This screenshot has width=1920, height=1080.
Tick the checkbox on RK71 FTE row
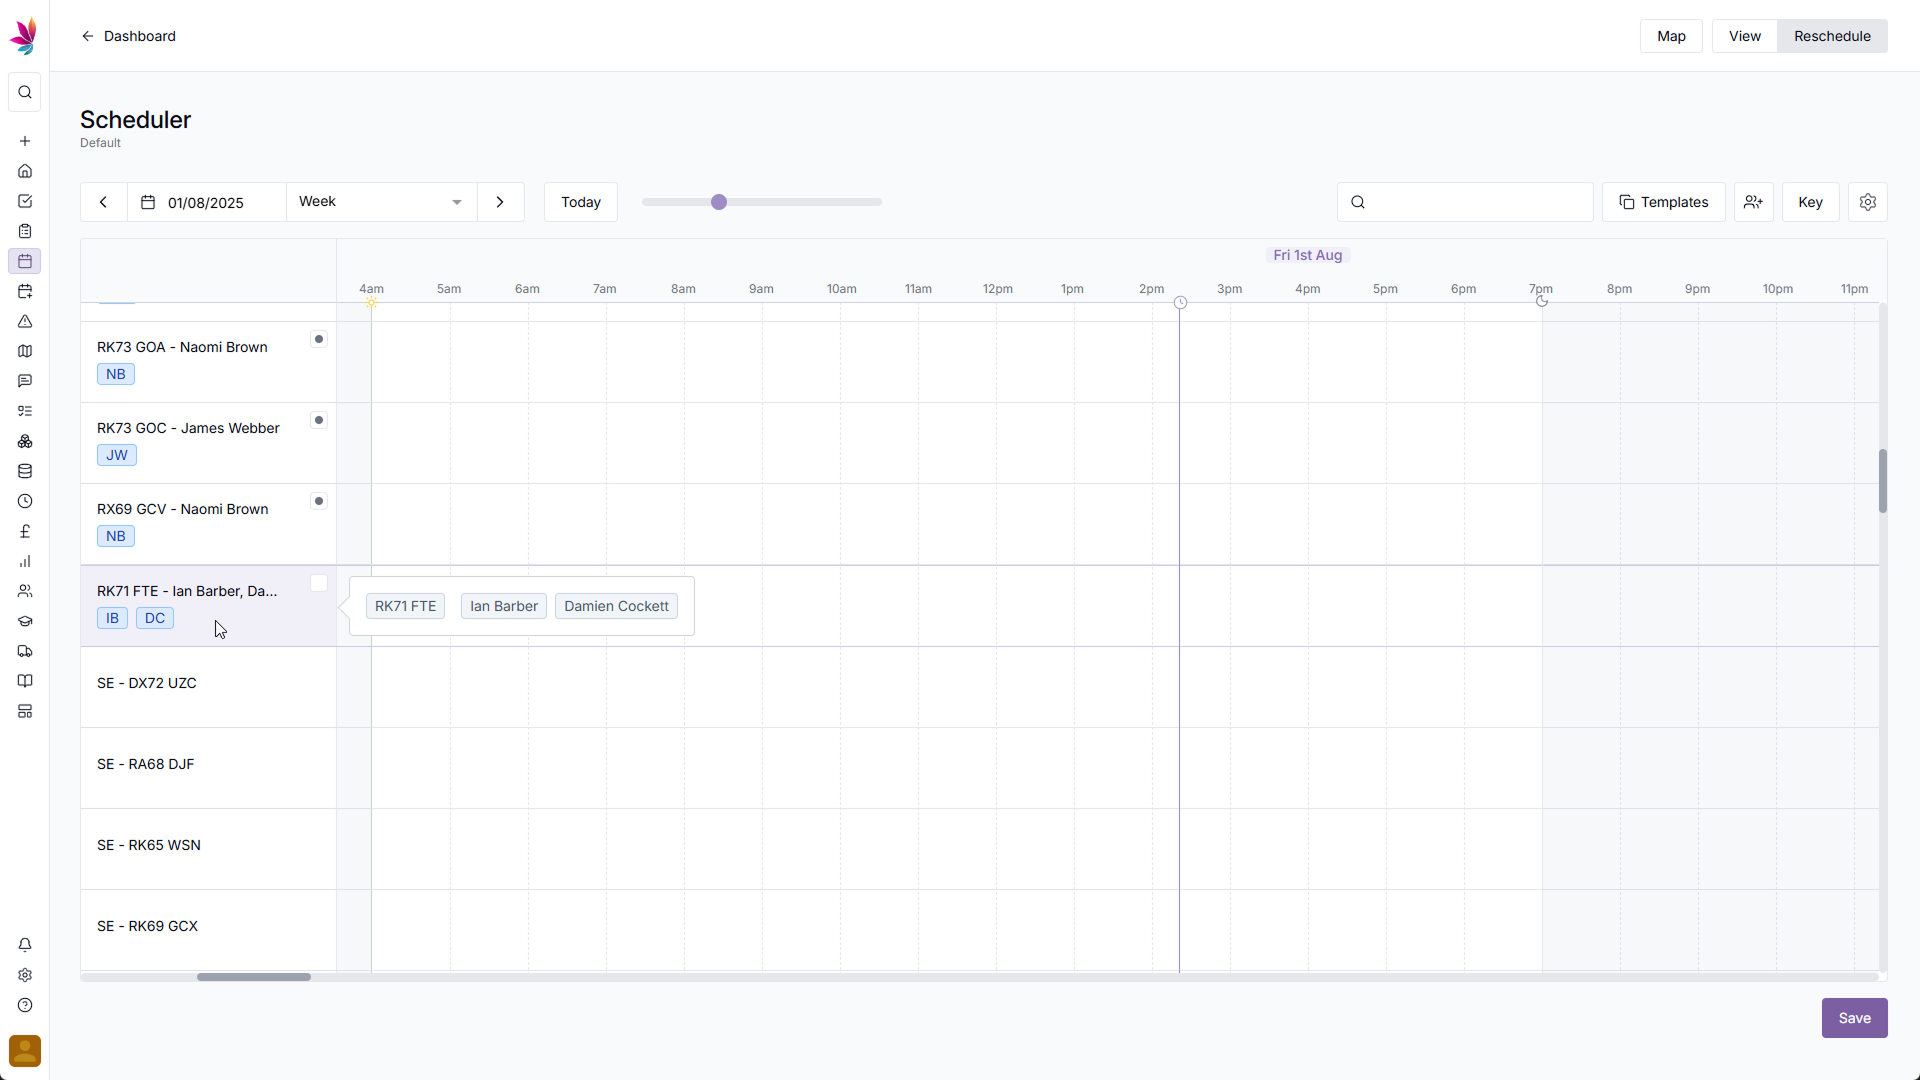tap(319, 583)
